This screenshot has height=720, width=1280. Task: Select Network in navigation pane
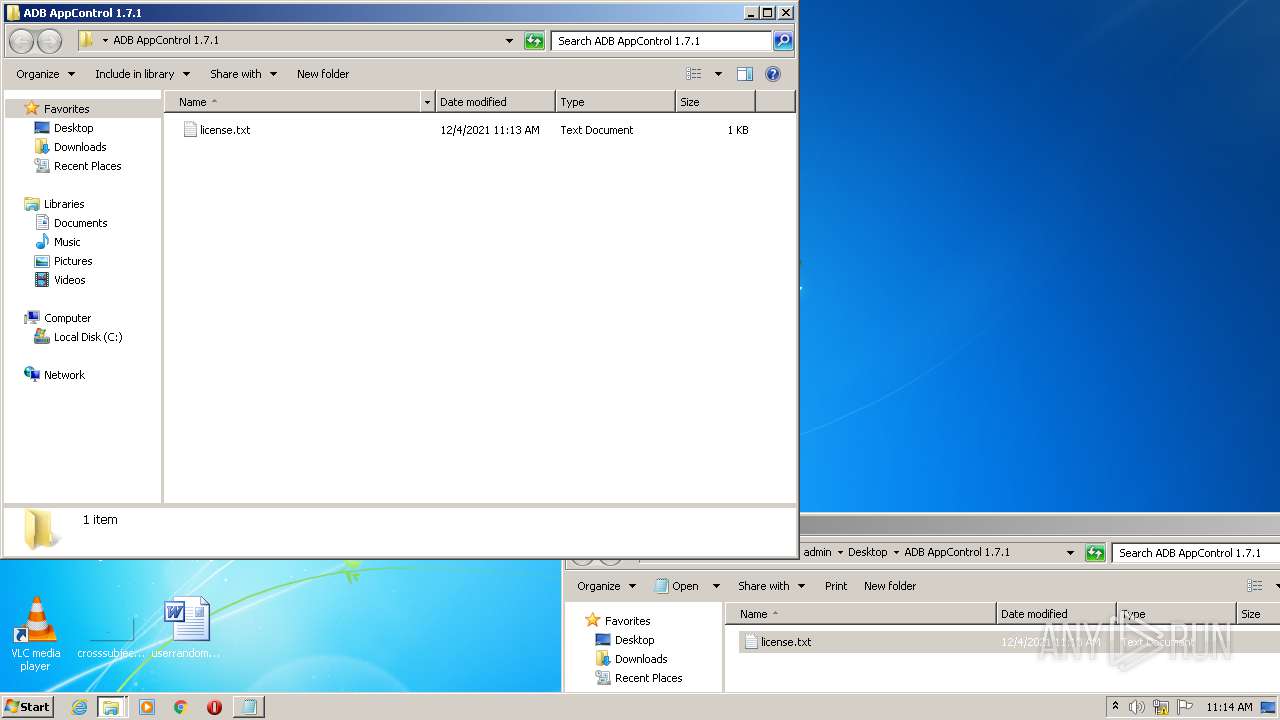[64, 375]
